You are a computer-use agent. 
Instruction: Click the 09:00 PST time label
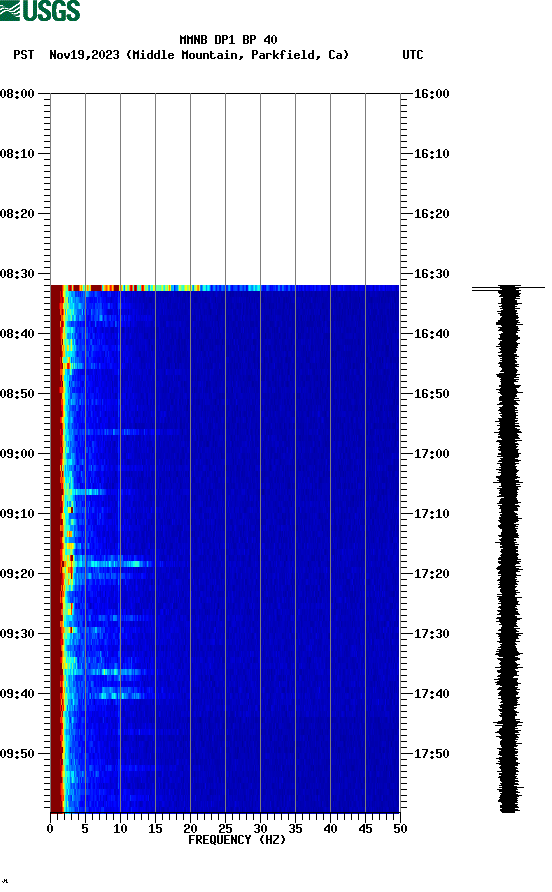(x=17, y=453)
